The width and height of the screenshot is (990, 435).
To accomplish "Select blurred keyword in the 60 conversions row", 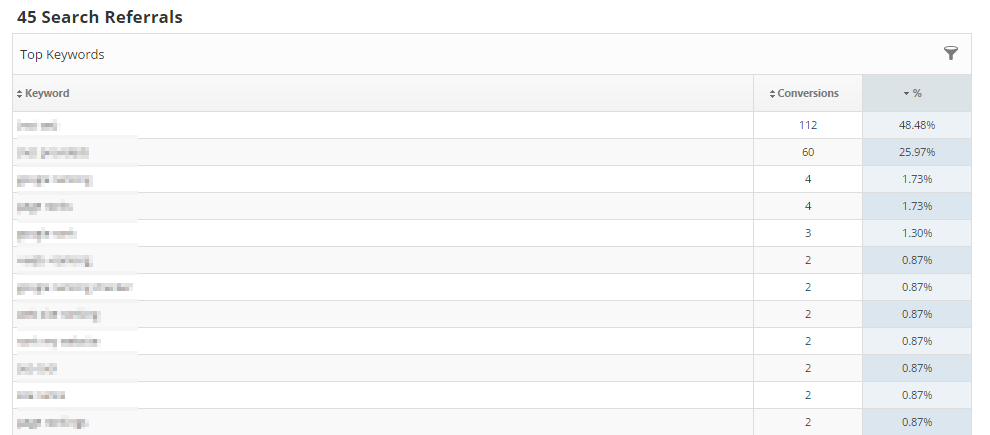I will click(x=53, y=152).
